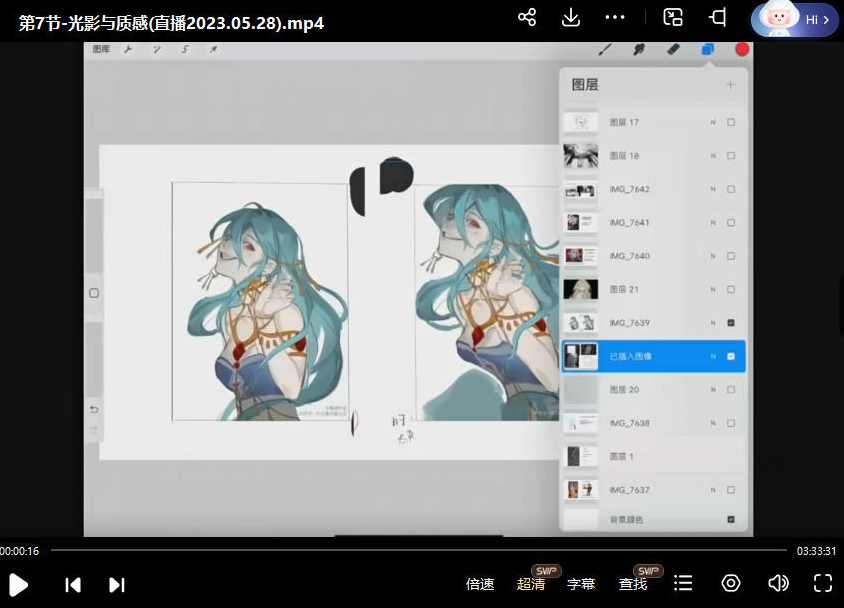Screen dimensions: 844x608
Task: Add a new layer with the plus button
Action: 732,84
